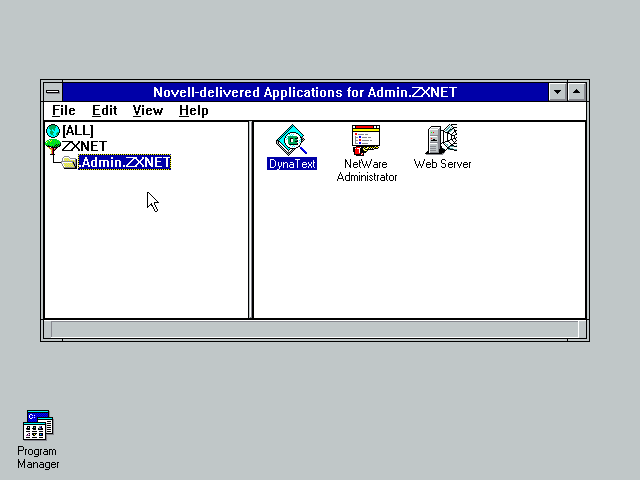Select the NetWare Administrator icon
The image size is (640, 480).
(367, 139)
